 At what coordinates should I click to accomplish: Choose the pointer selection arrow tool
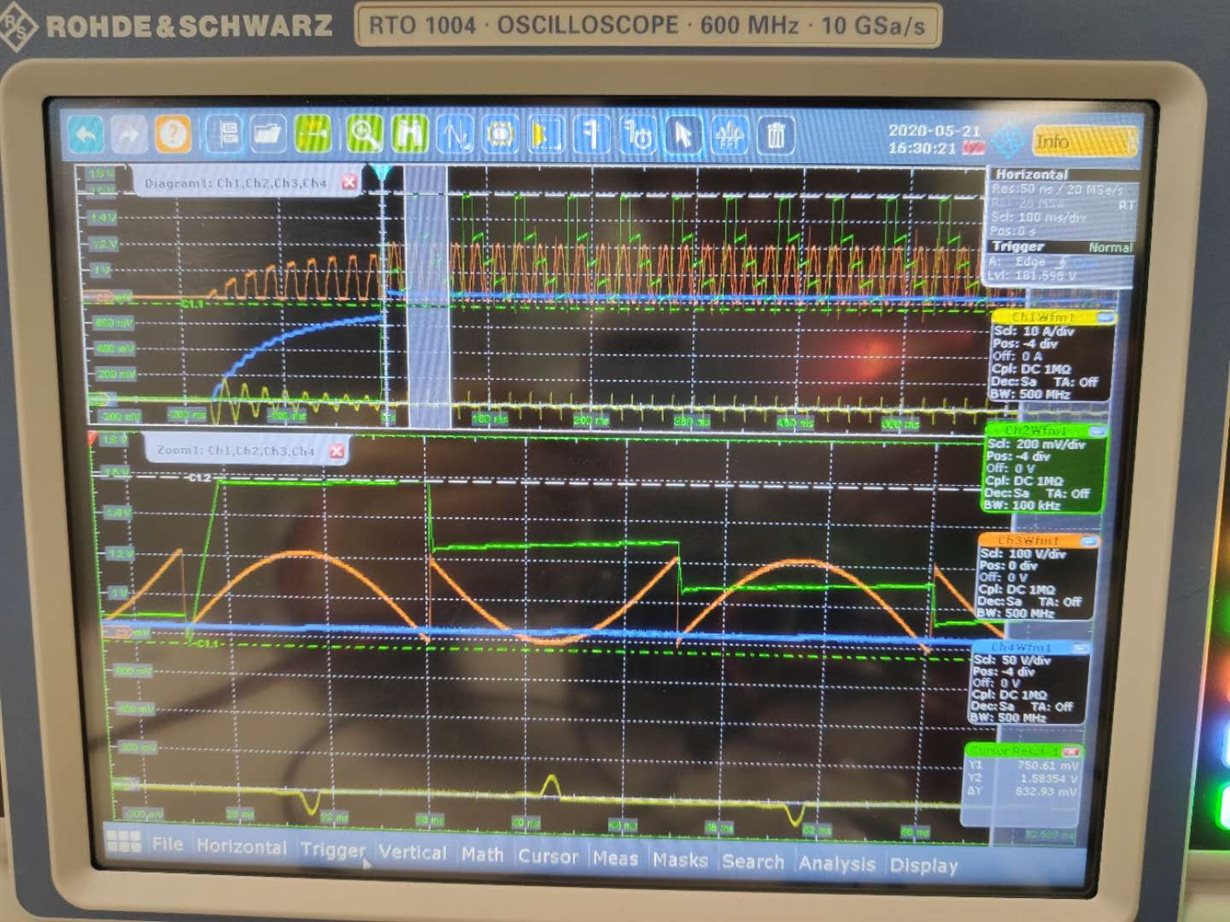[683, 134]
